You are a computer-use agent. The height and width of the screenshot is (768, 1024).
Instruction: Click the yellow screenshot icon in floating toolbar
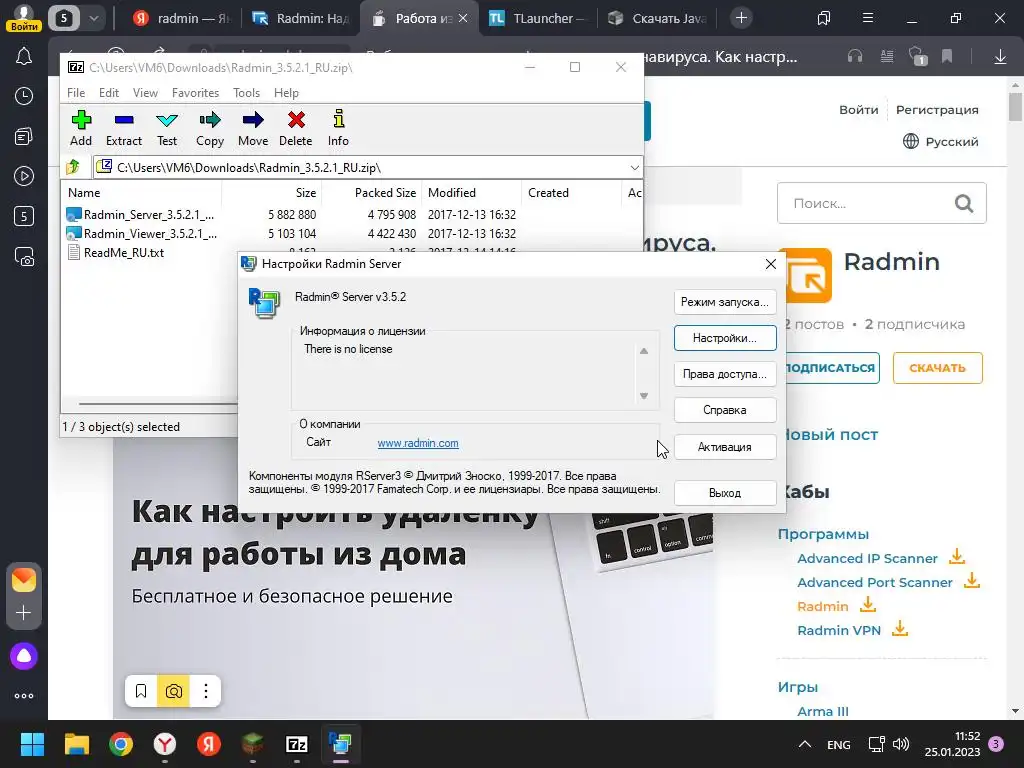(174, 691)
